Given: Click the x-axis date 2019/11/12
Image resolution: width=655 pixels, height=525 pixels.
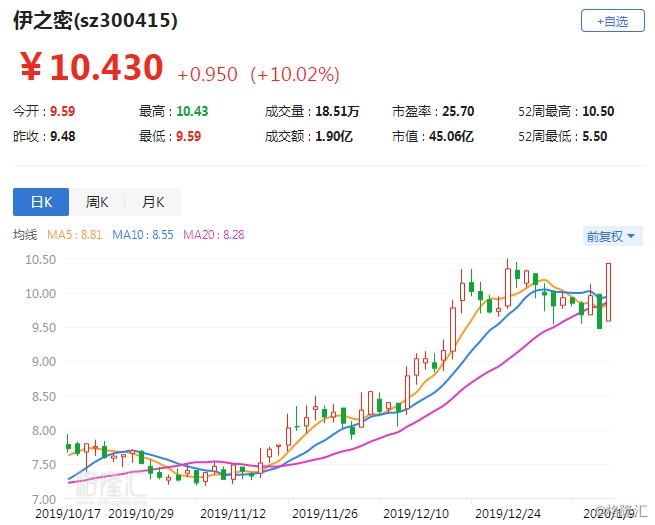Looking at the screenshot, I should 233,513.
